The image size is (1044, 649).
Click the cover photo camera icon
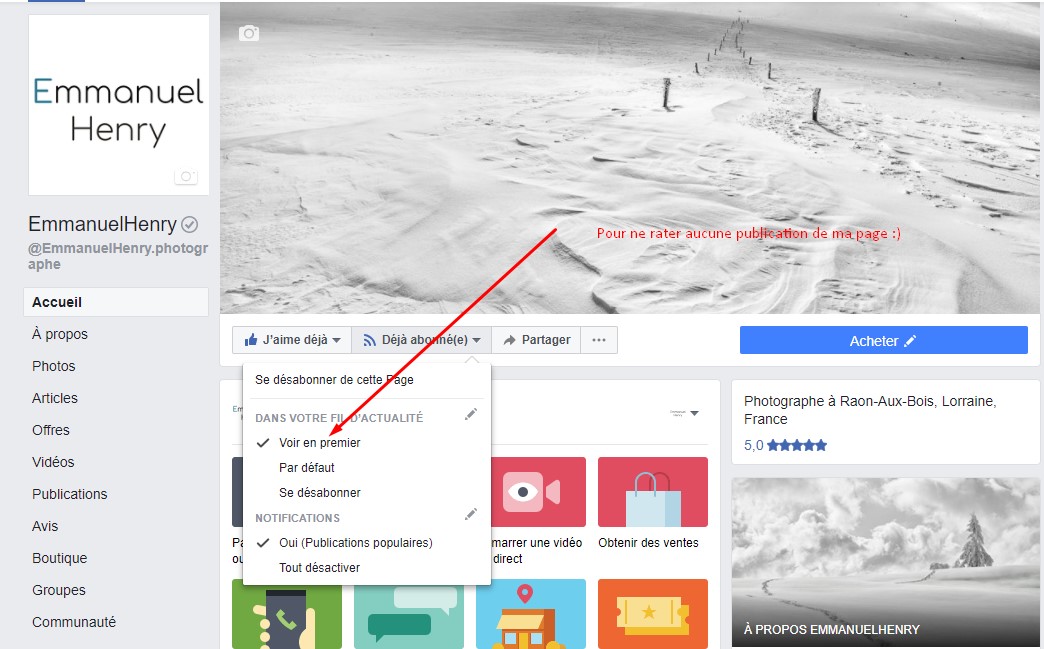pyautogui.click(x=249, y=33)
